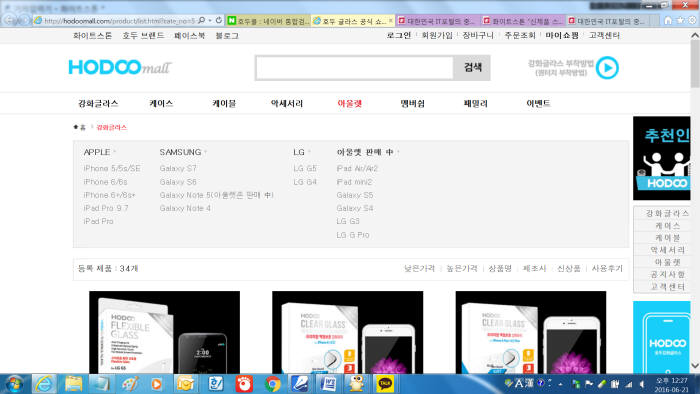Sort products by 사용후기
The width and height of the screenshot is (700, 394).
point(607,269)
